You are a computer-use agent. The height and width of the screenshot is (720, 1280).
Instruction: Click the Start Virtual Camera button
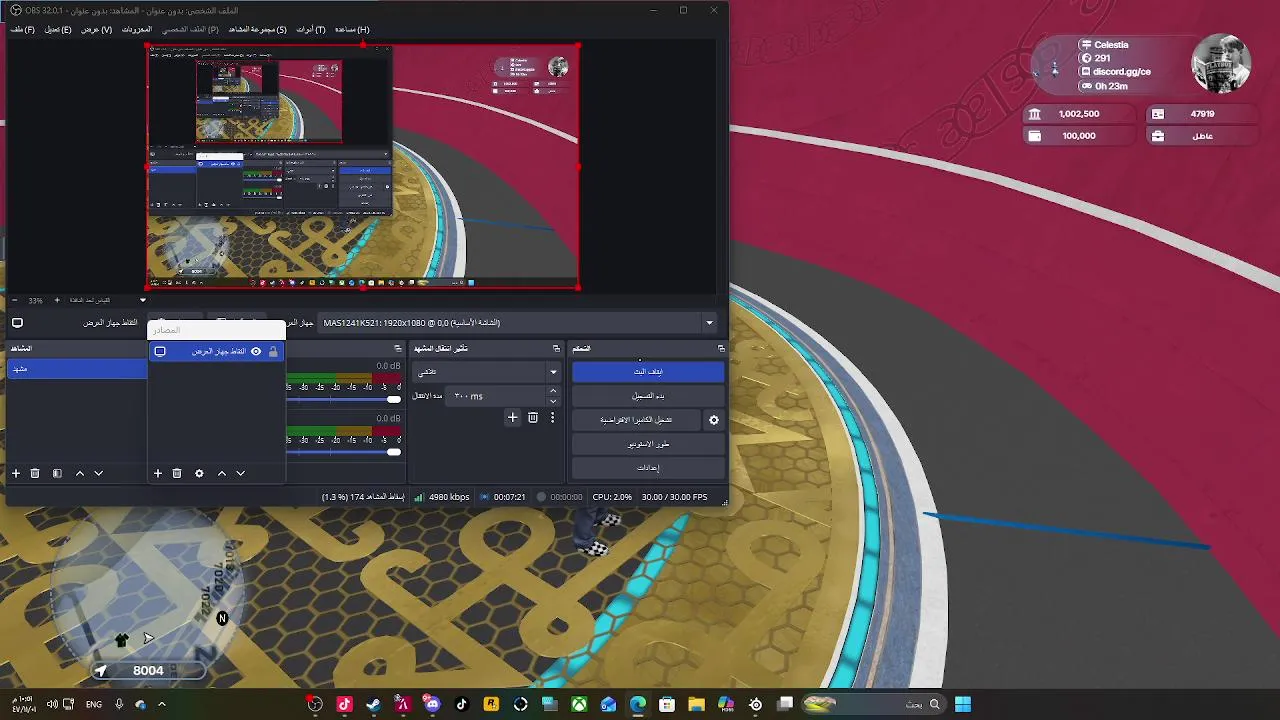click(636, 420)
